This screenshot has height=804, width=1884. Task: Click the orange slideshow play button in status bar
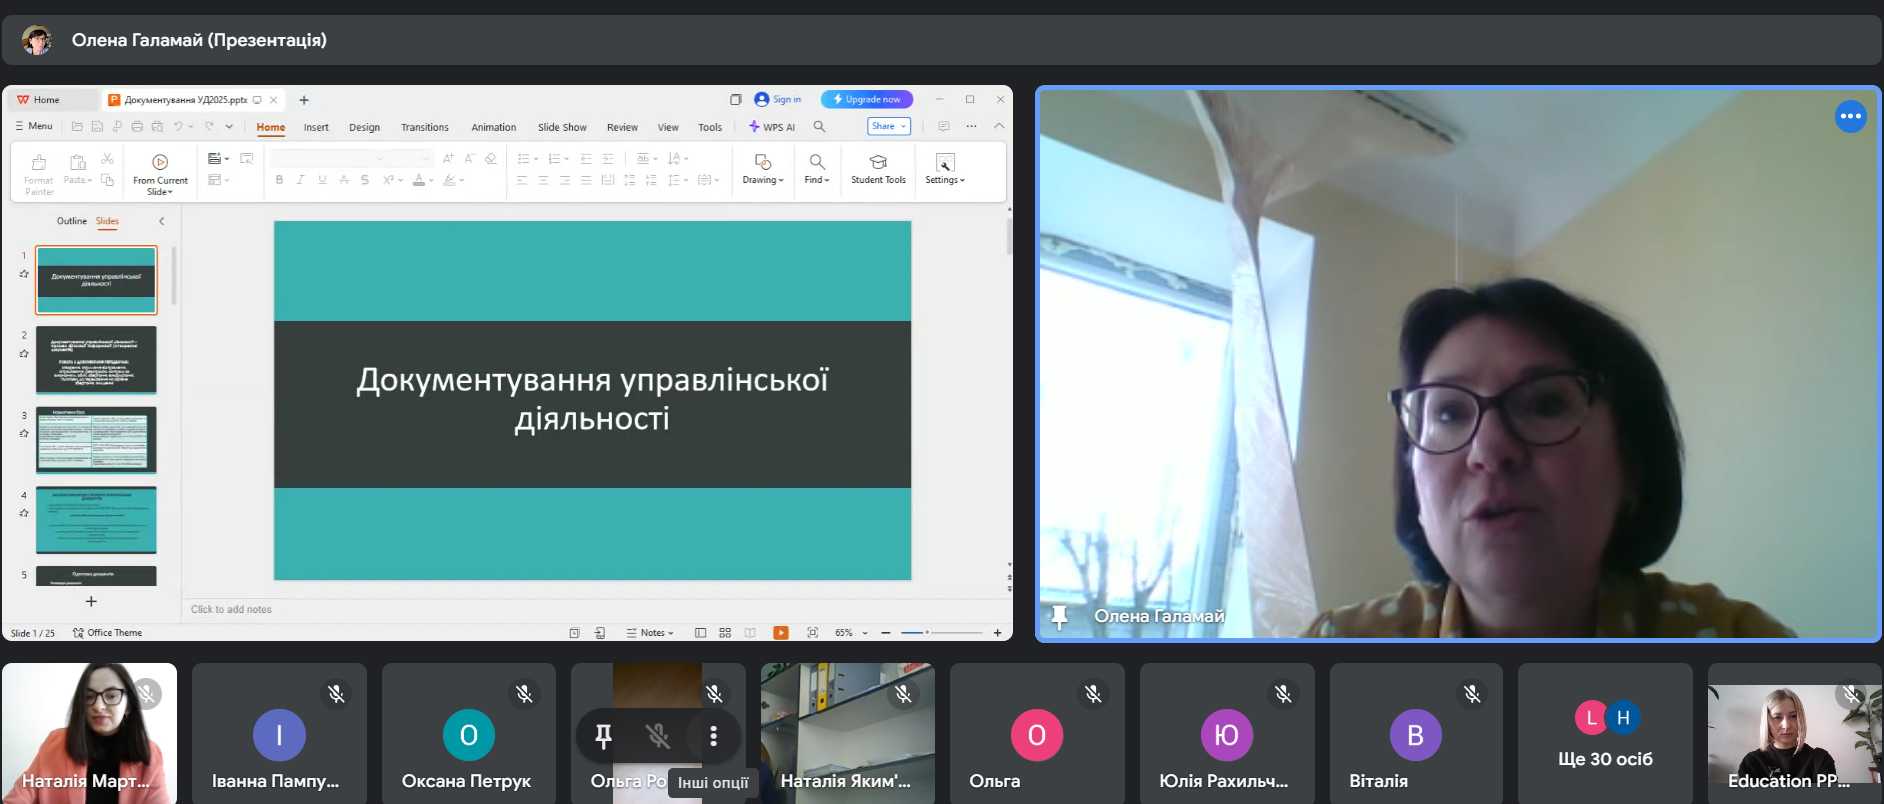[781, 633]
